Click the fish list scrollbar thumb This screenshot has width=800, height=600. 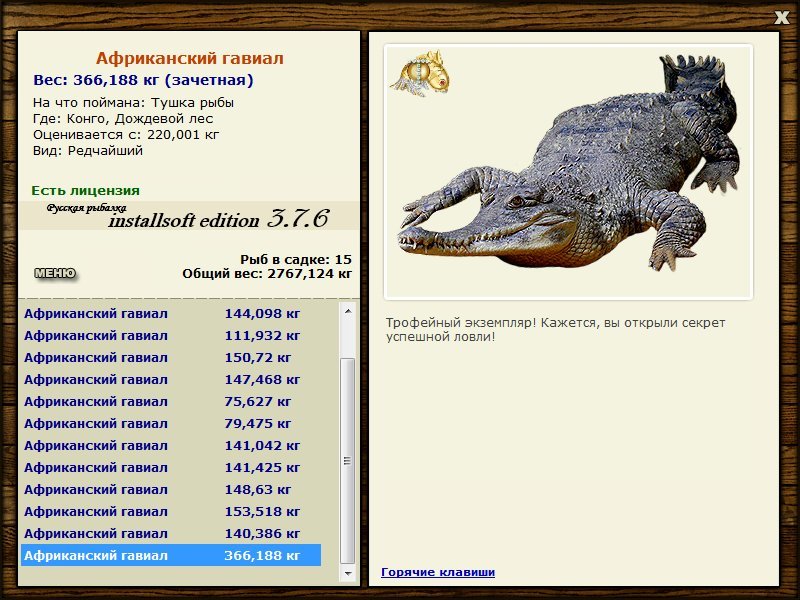pyautogui.click(x=348, y=461)
